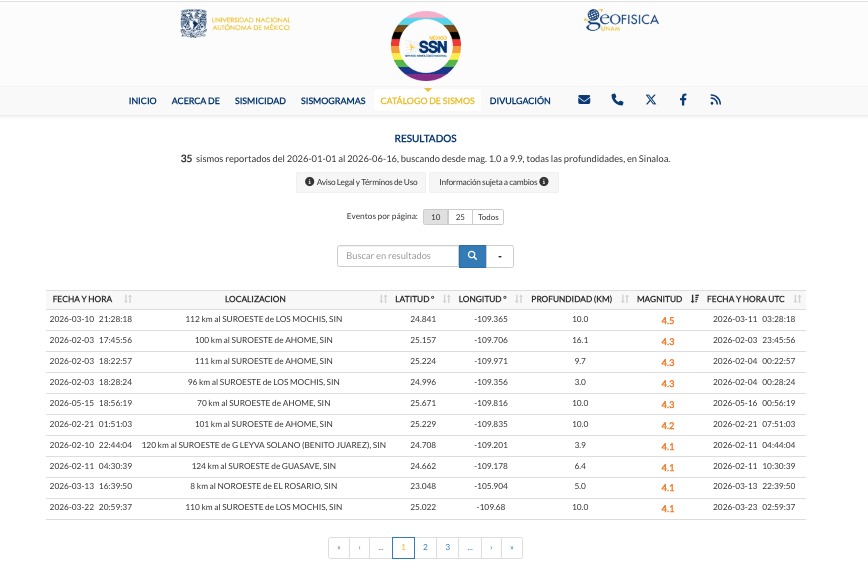Open DIVULGACIÓN menu

tap(520, 101)
